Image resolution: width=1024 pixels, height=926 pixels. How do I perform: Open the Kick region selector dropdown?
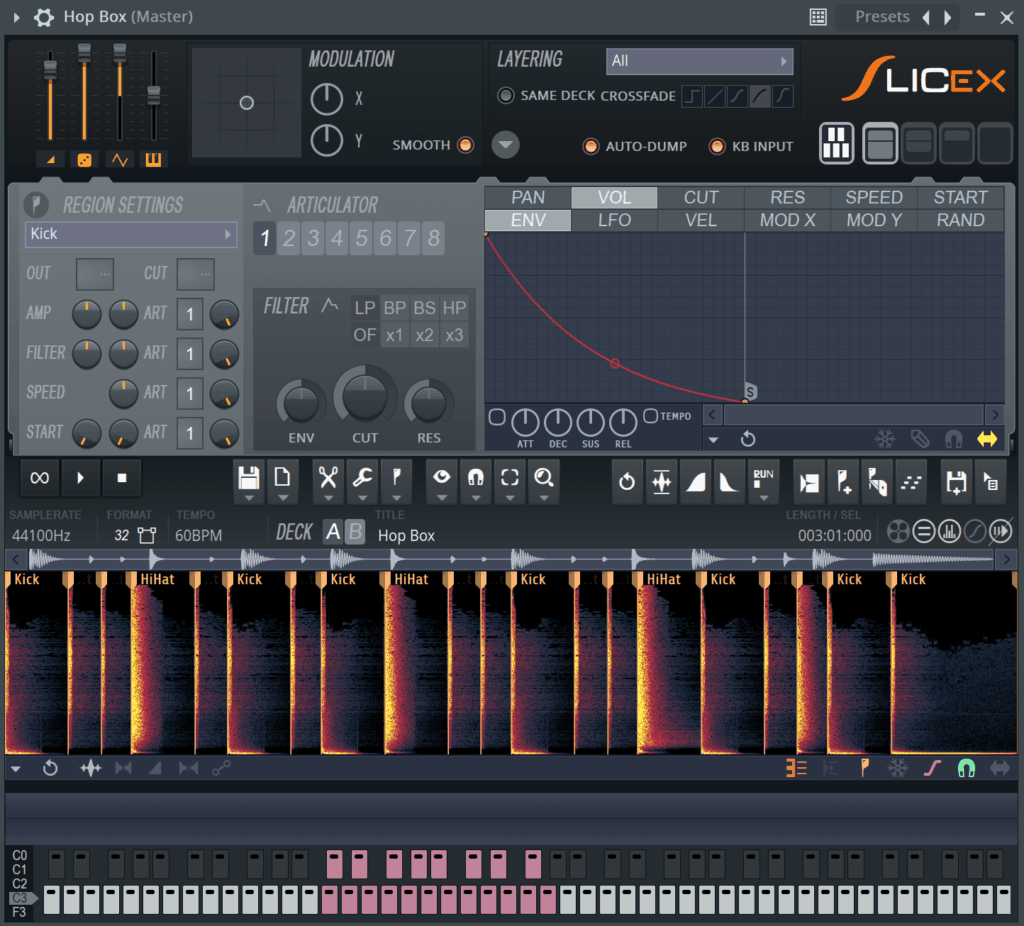click(130, 234)
